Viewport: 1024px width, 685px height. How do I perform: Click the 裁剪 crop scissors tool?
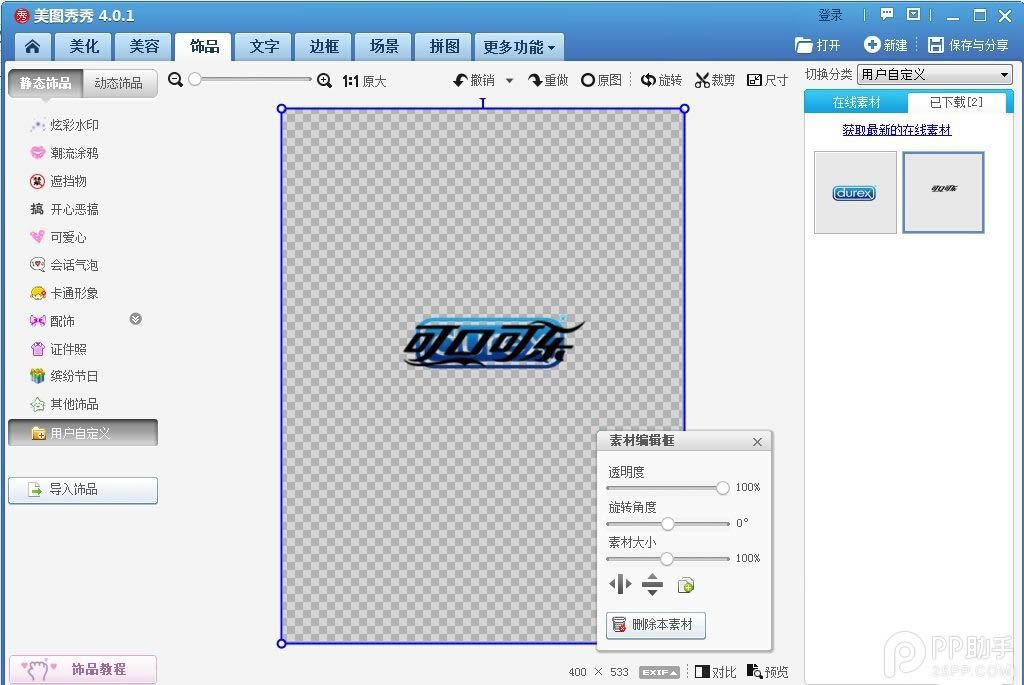point(715,80)
